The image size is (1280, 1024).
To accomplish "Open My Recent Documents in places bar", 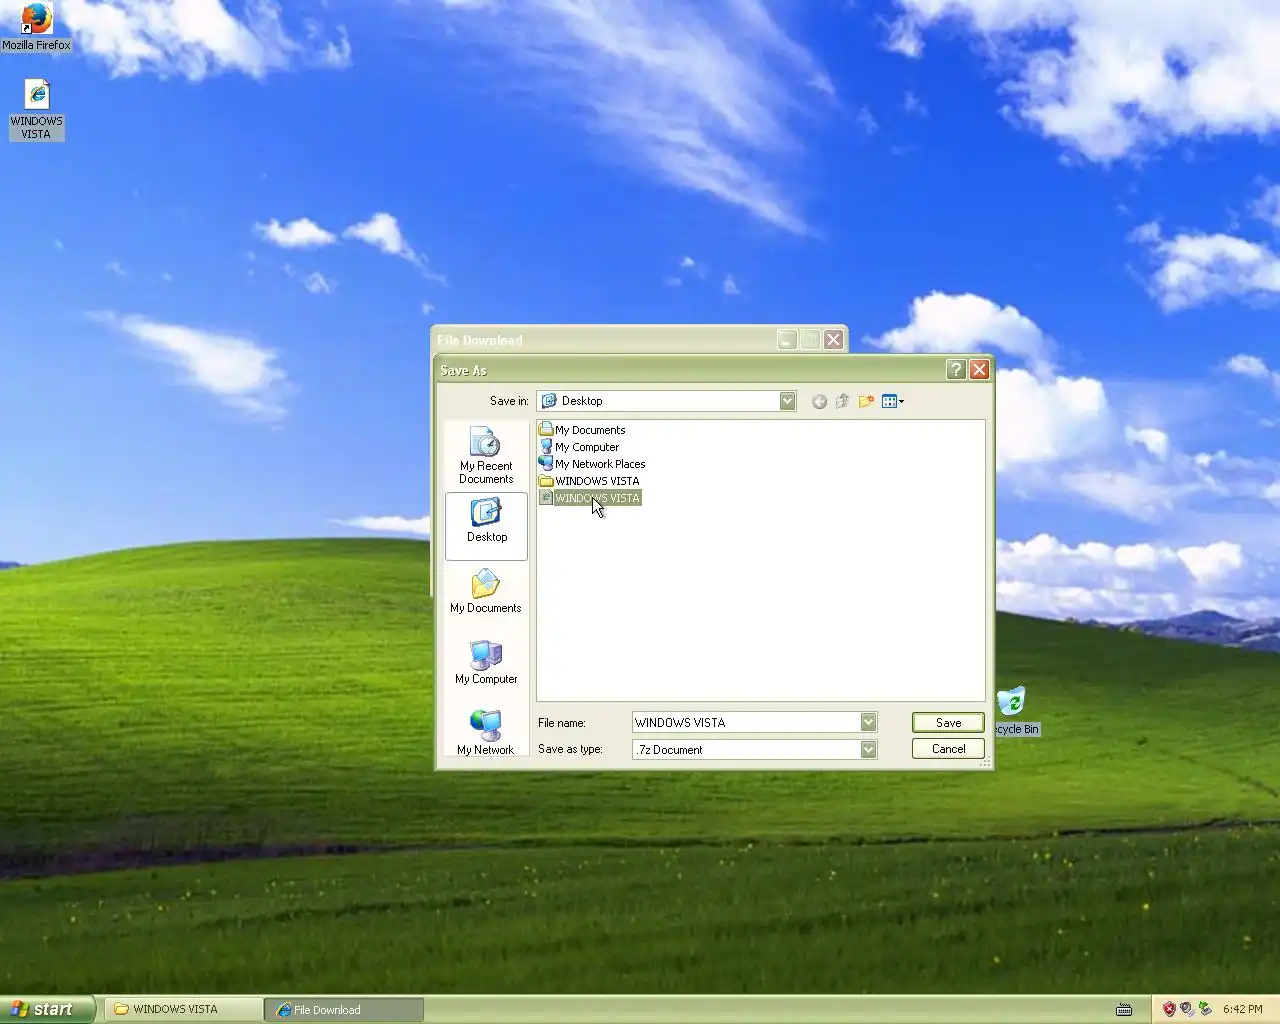I will coord(486,456).
